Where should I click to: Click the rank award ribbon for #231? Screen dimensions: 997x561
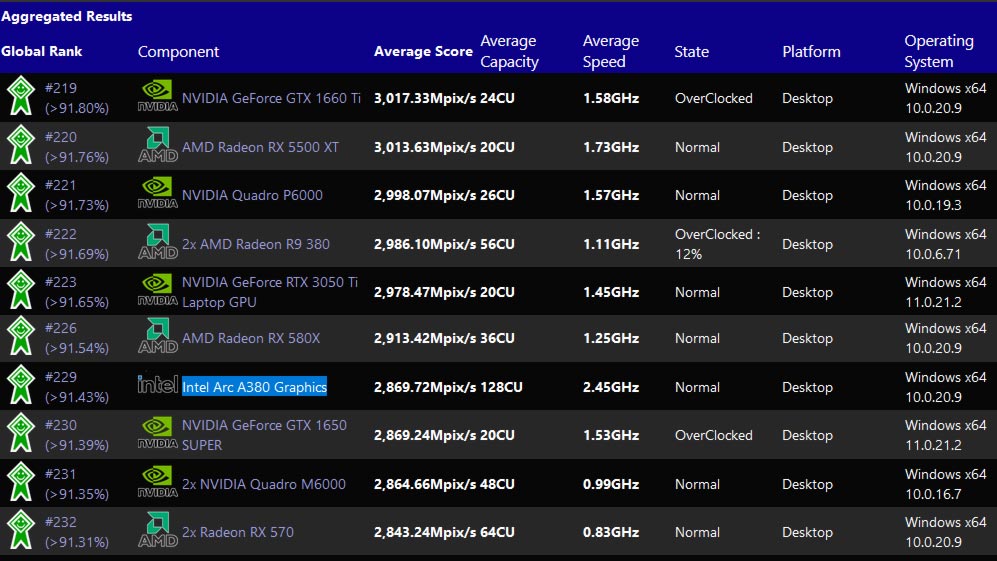point(21,482)
